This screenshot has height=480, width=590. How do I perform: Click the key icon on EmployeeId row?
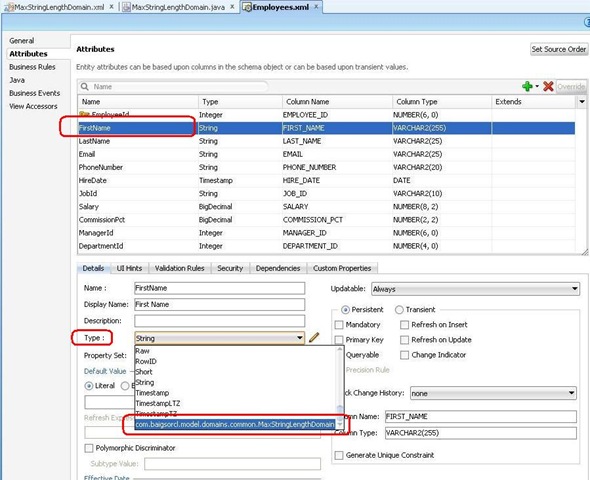click(84, 114)
